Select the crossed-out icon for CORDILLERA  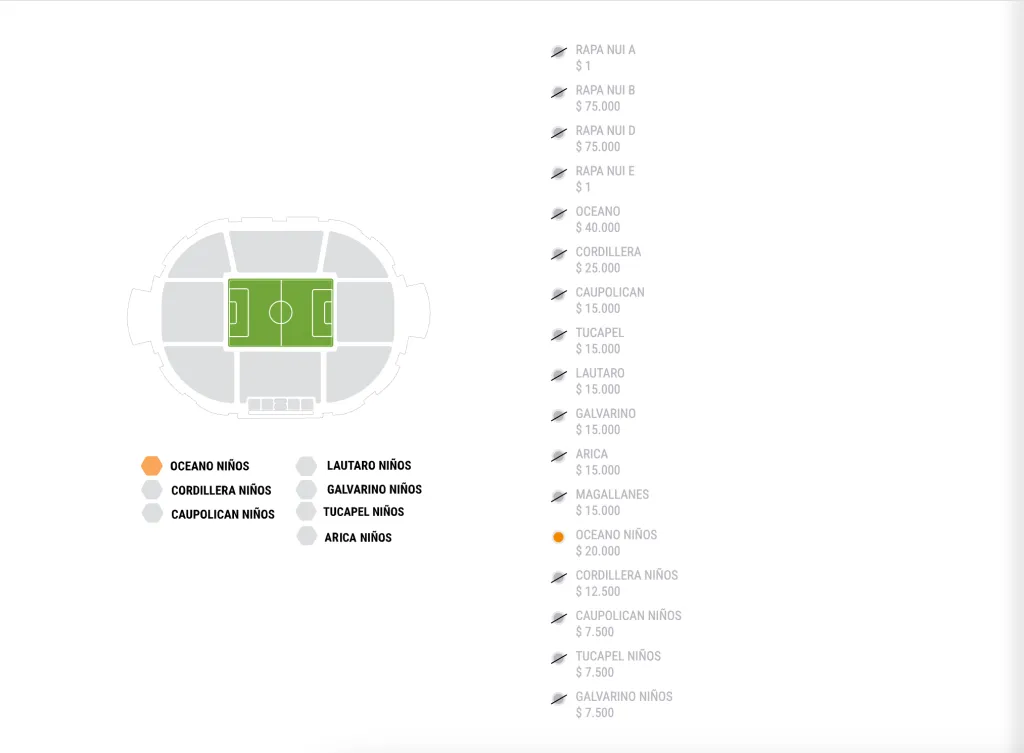click(x=558, y=253)
